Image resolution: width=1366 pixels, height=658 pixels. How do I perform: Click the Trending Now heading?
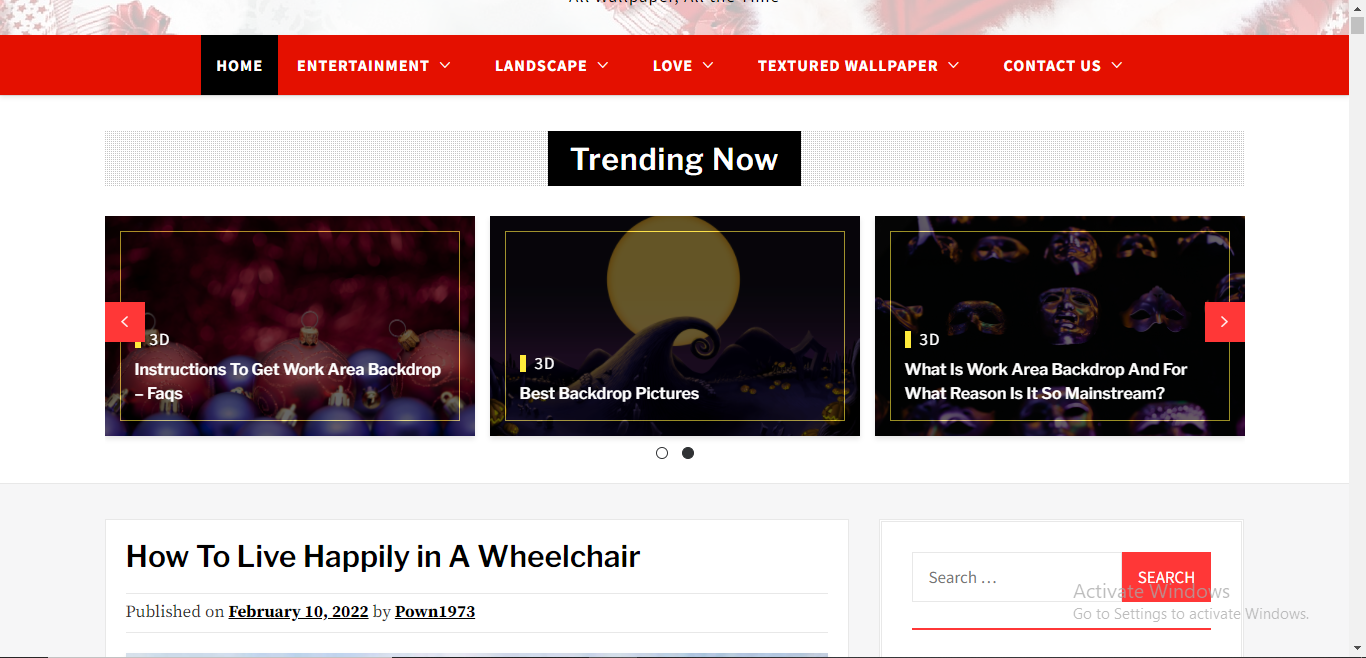[674, 159]
